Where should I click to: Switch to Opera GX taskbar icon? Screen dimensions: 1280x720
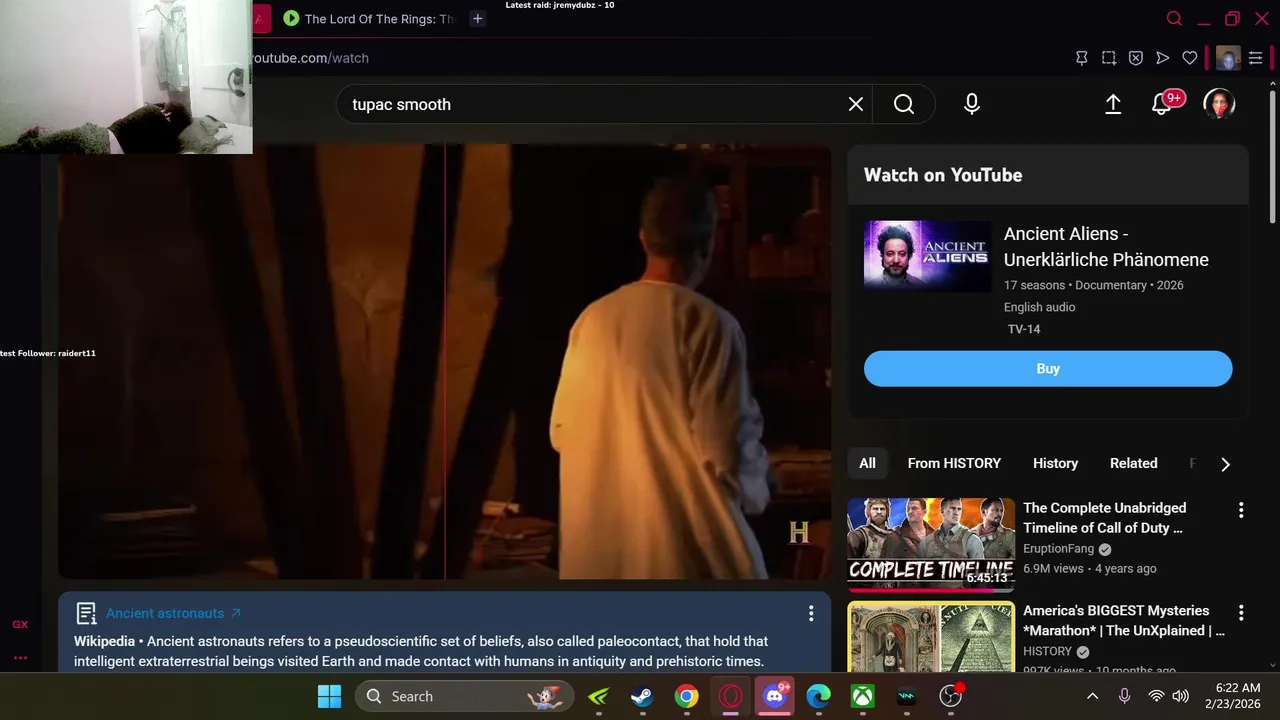(x=730, y=696)
